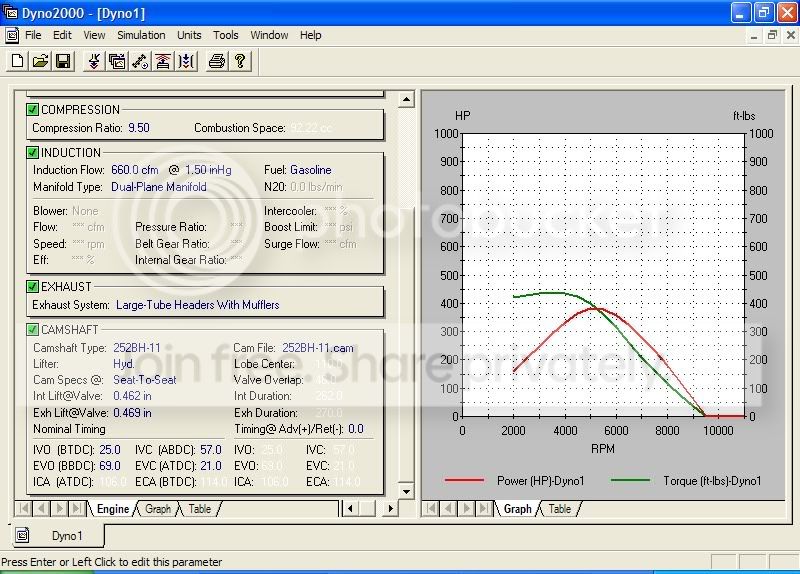The width and height of the screenshot is (800, 574).
Task: Click the red up-arrow stack toolbar icon
Action: coord(163,61)
